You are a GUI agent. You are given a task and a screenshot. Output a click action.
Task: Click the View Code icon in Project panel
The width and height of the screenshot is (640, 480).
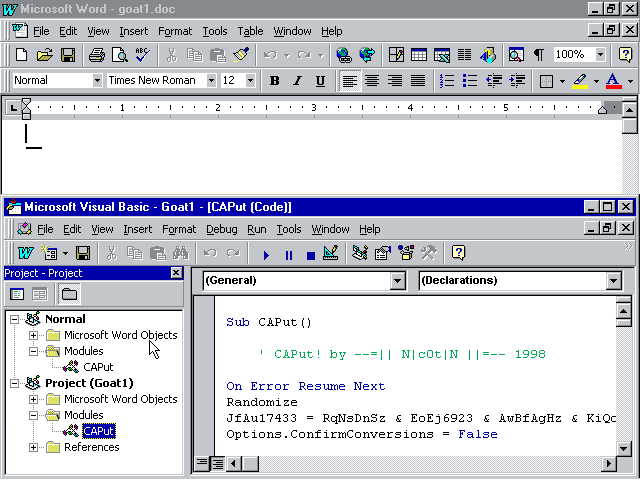17,294
